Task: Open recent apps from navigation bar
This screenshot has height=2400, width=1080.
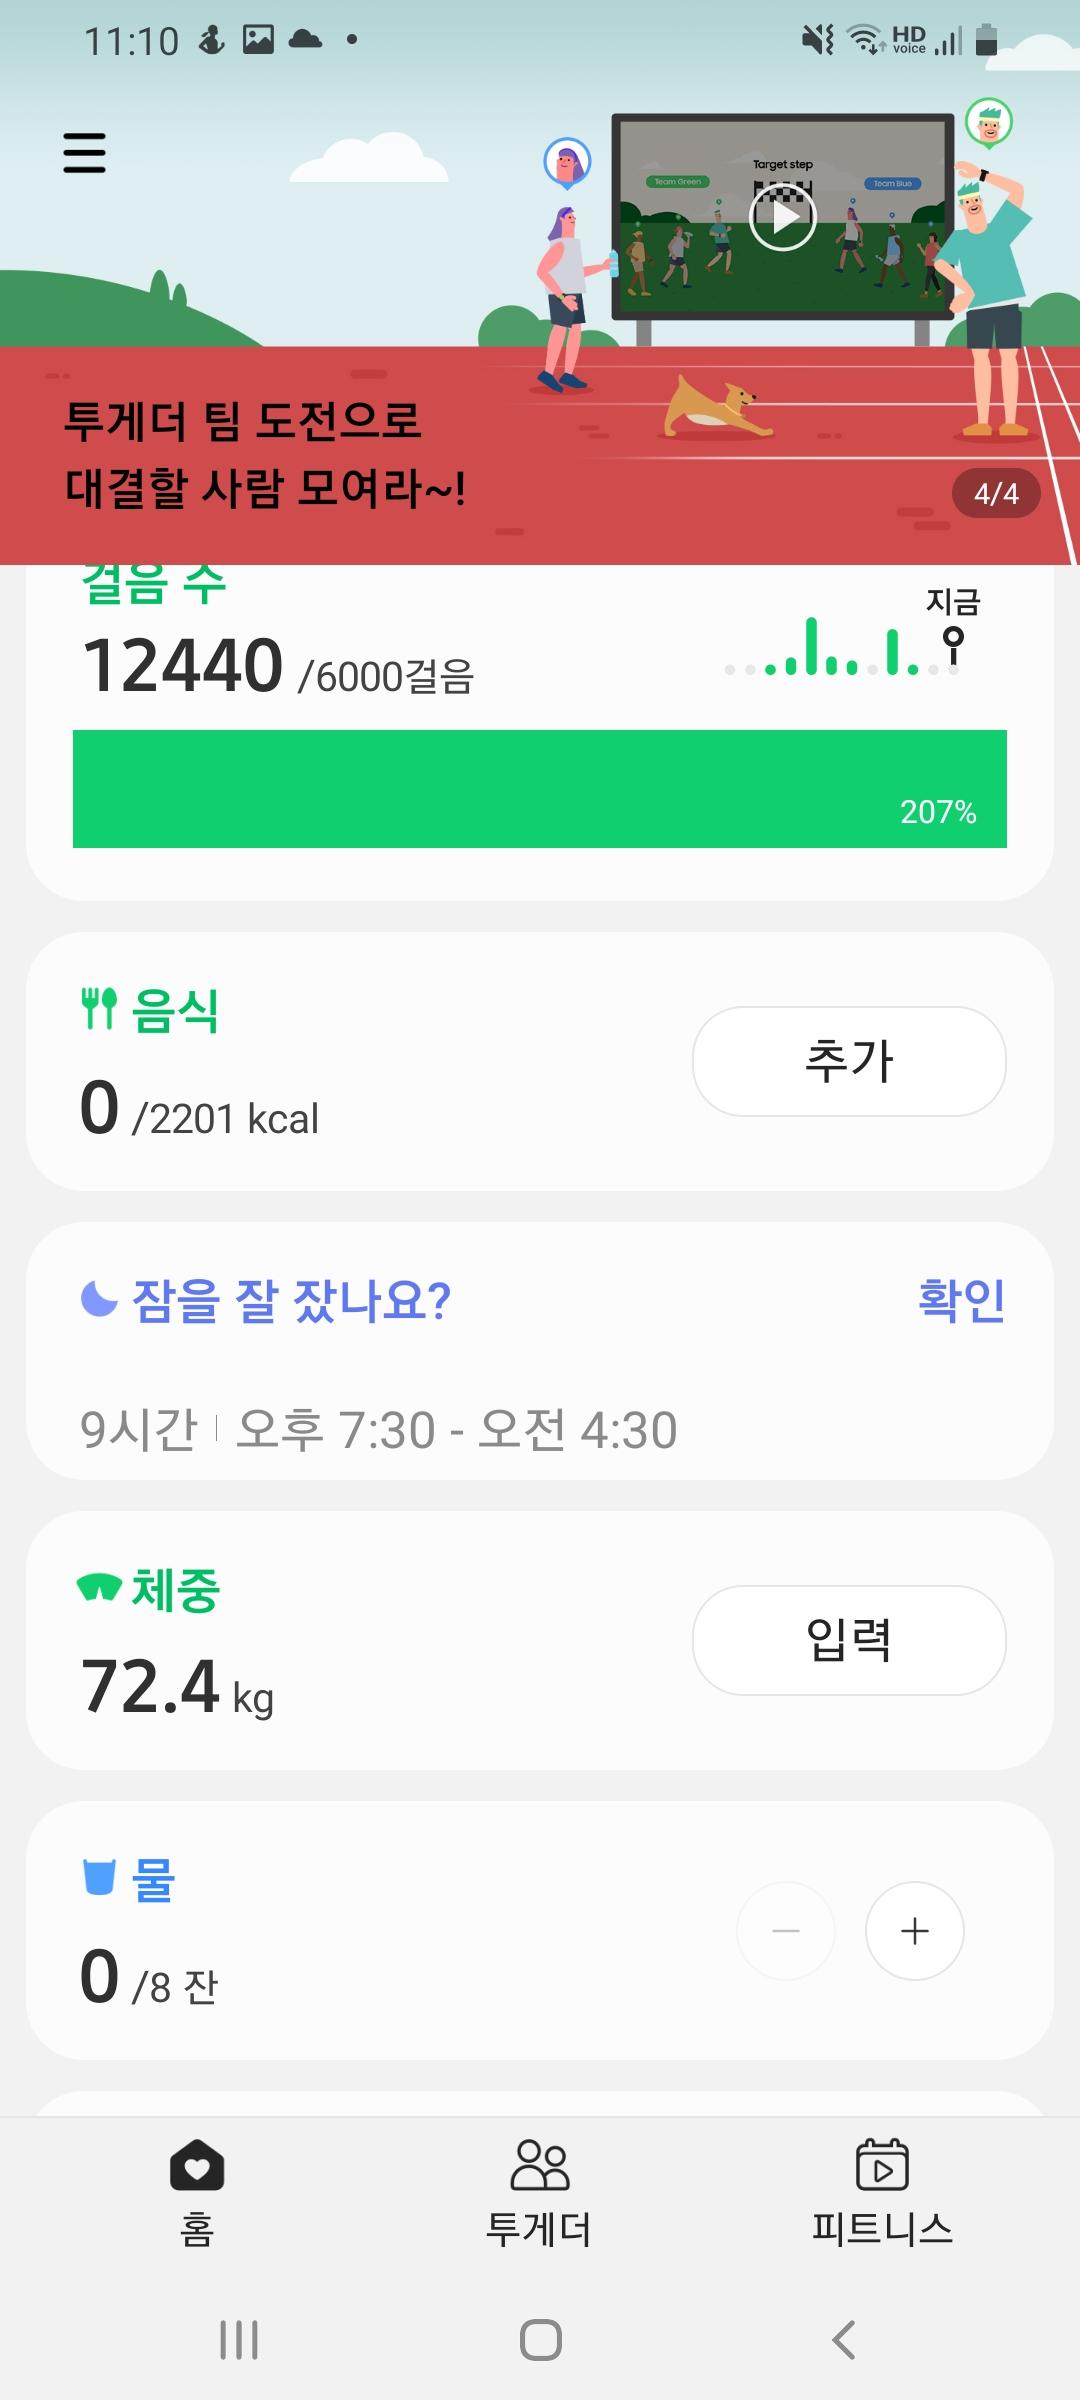Action: point(239,2340)
